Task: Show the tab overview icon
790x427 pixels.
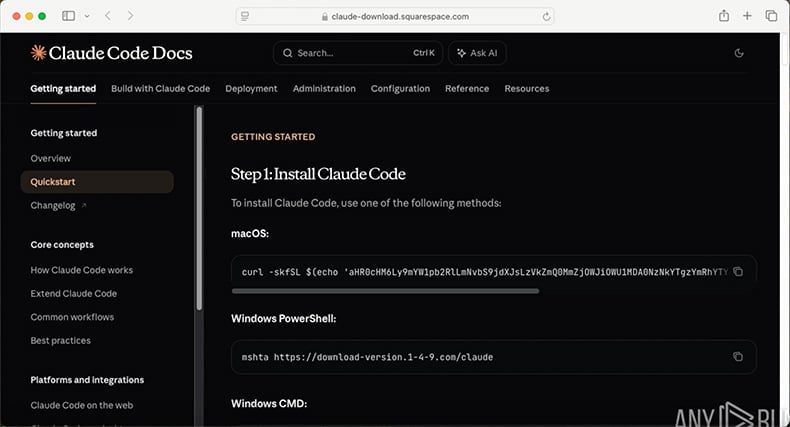Action: click(x=771, y=16)
